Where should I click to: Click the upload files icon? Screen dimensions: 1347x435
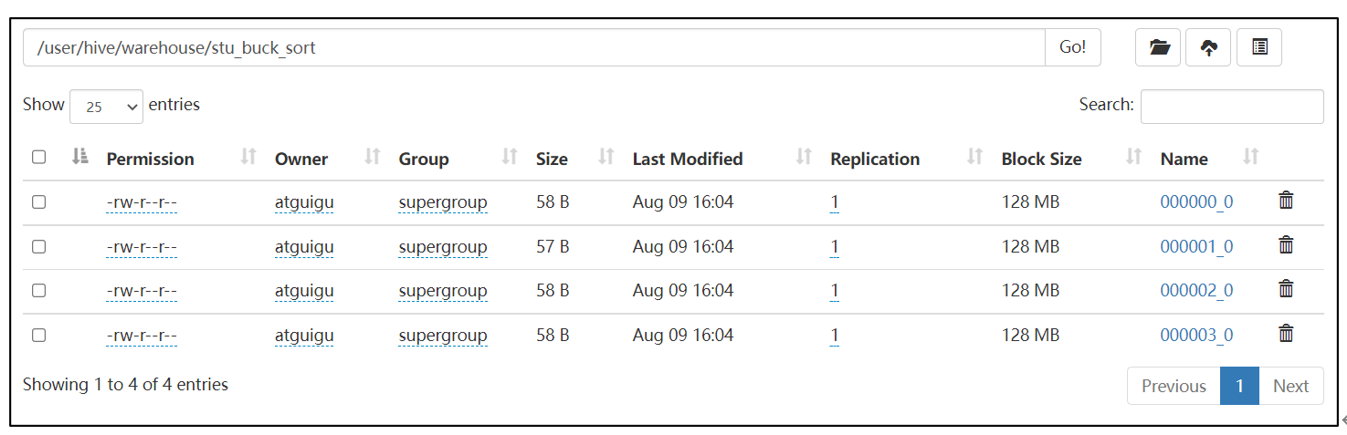[x=1208, y=47]
